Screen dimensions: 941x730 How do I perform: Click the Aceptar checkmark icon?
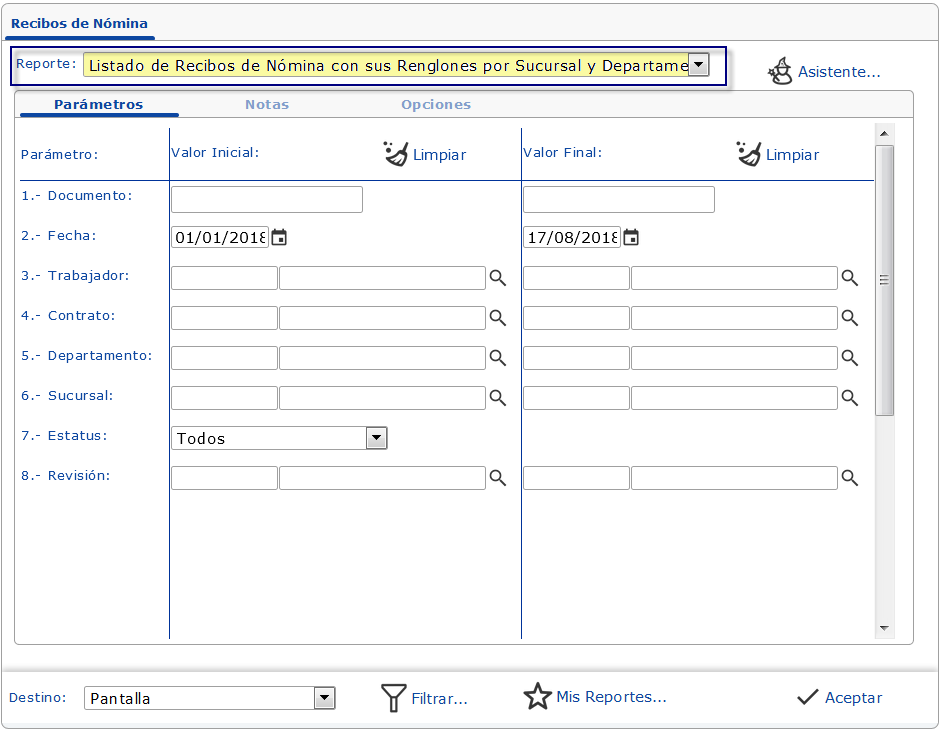point(808,697)
